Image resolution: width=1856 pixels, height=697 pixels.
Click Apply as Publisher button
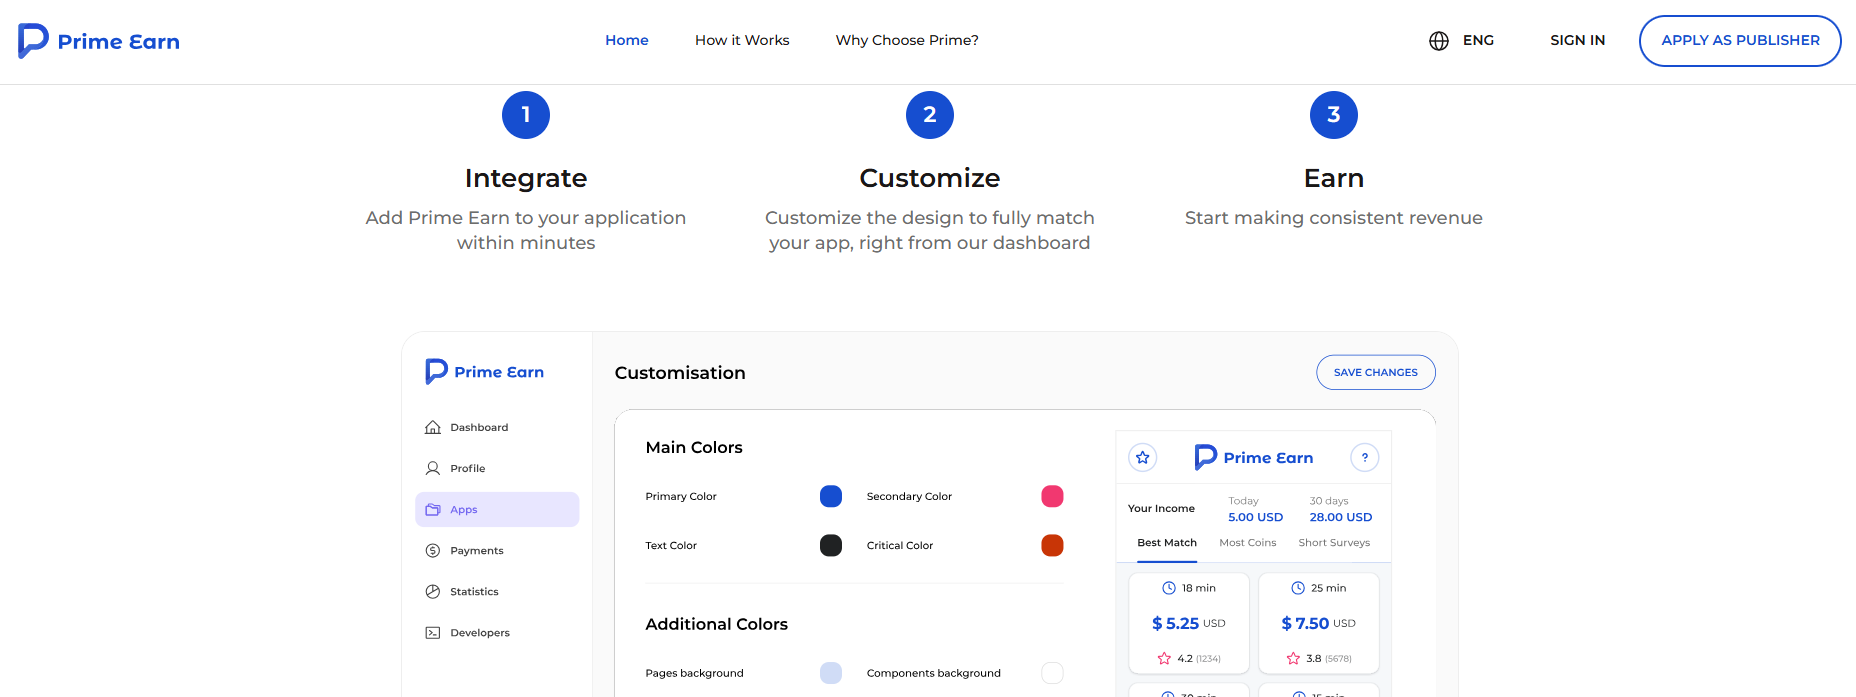click(1740, 41)
